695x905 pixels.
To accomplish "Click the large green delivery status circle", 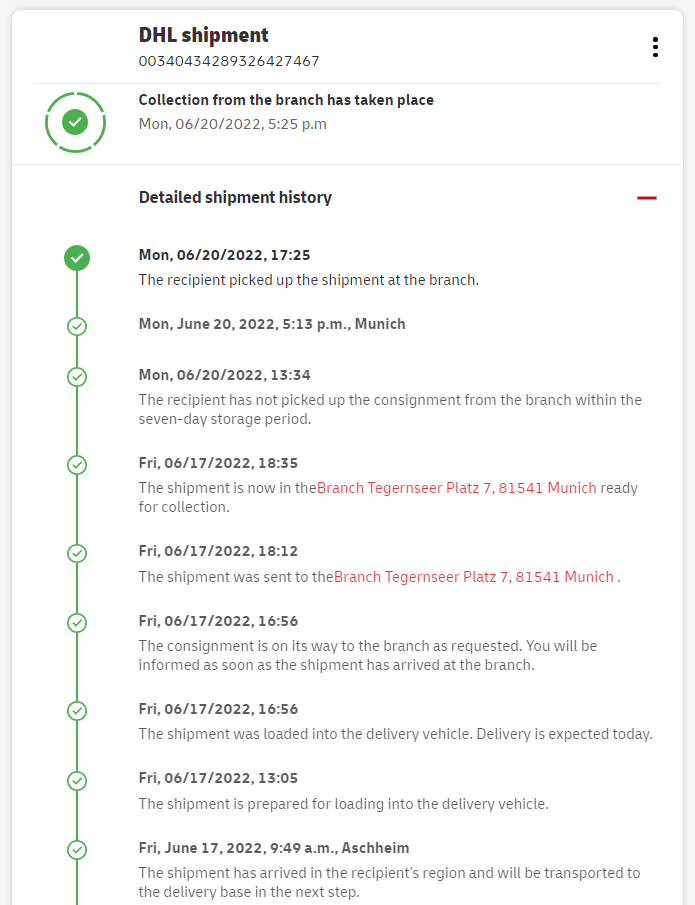I will [x=75, y=122].
